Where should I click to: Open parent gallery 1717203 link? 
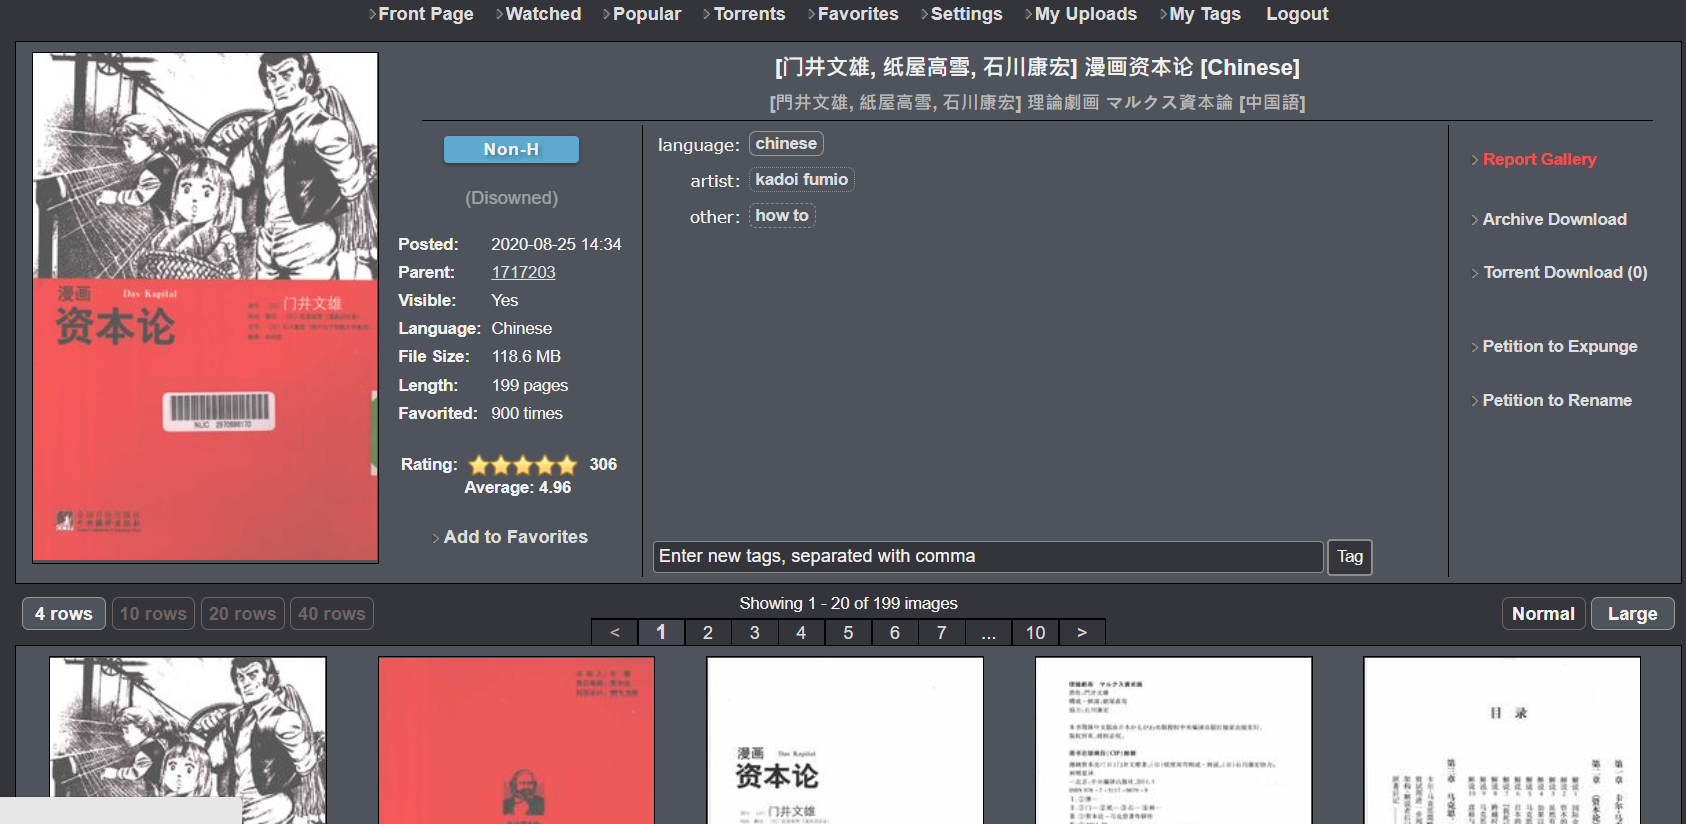tap(523, 272)
